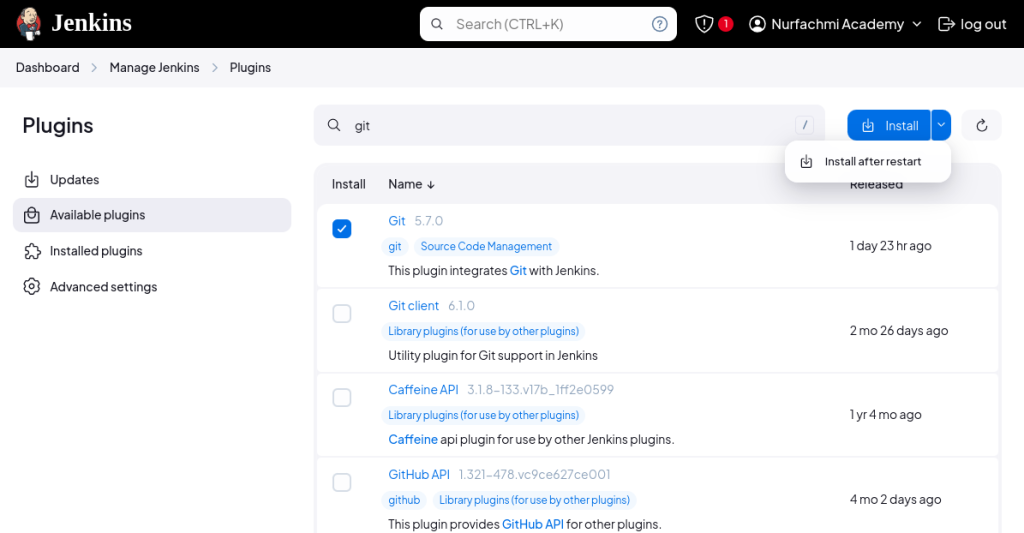1024x533 pixels.
Task: Click the Jenkins title text in header
Action: coord(91,24)
